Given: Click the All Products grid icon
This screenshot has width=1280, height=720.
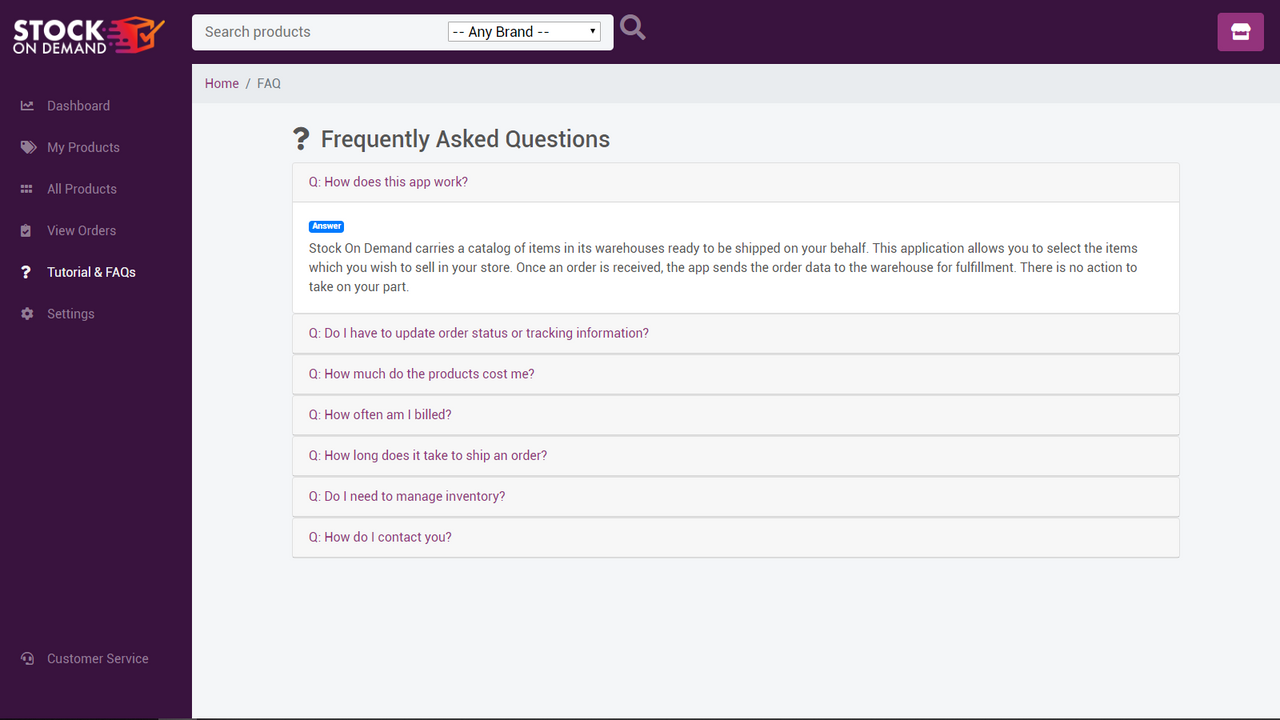Looking at the screenshot, I should pyautogui.click(x=27, y=189).
